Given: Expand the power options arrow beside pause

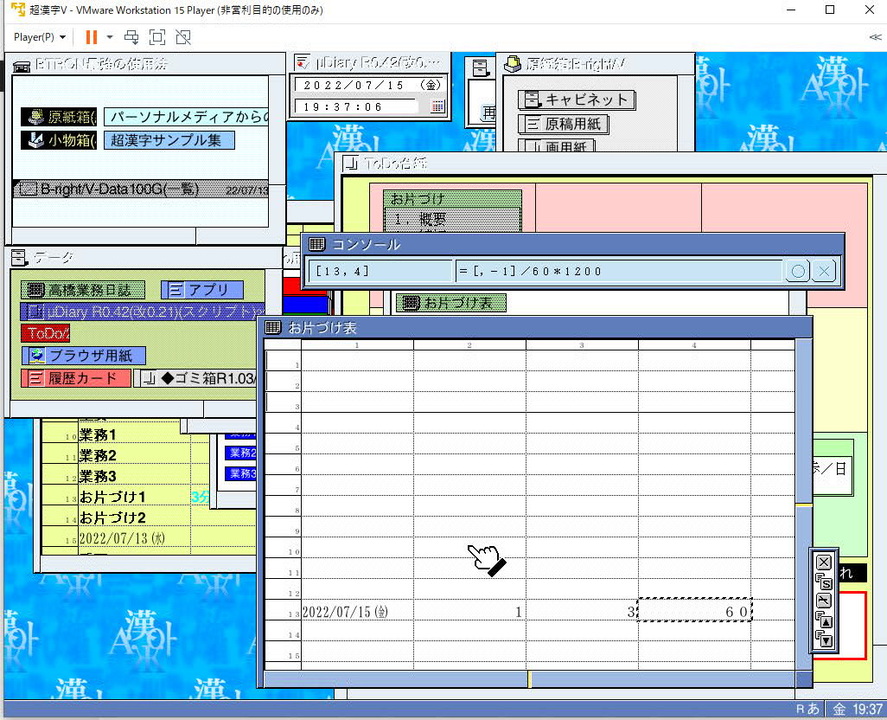Looking at the screenshot, I should point(110,37).
